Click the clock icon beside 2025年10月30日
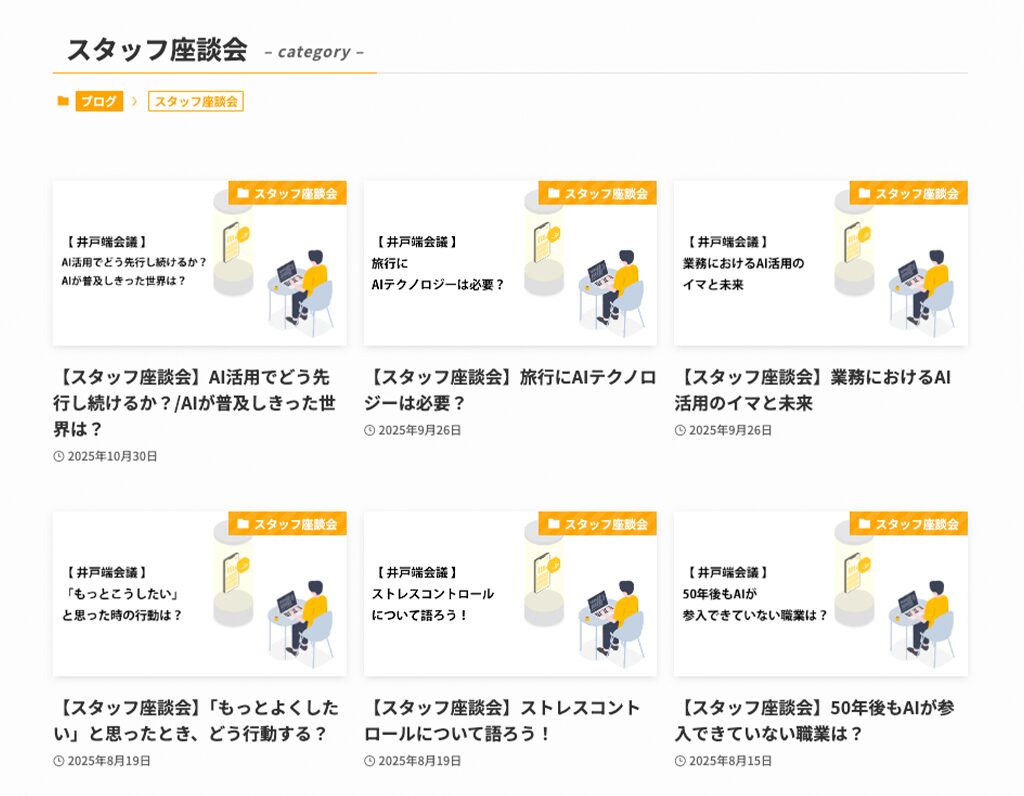The width and height of the screenshot is (1024, 796). (59, 456)
